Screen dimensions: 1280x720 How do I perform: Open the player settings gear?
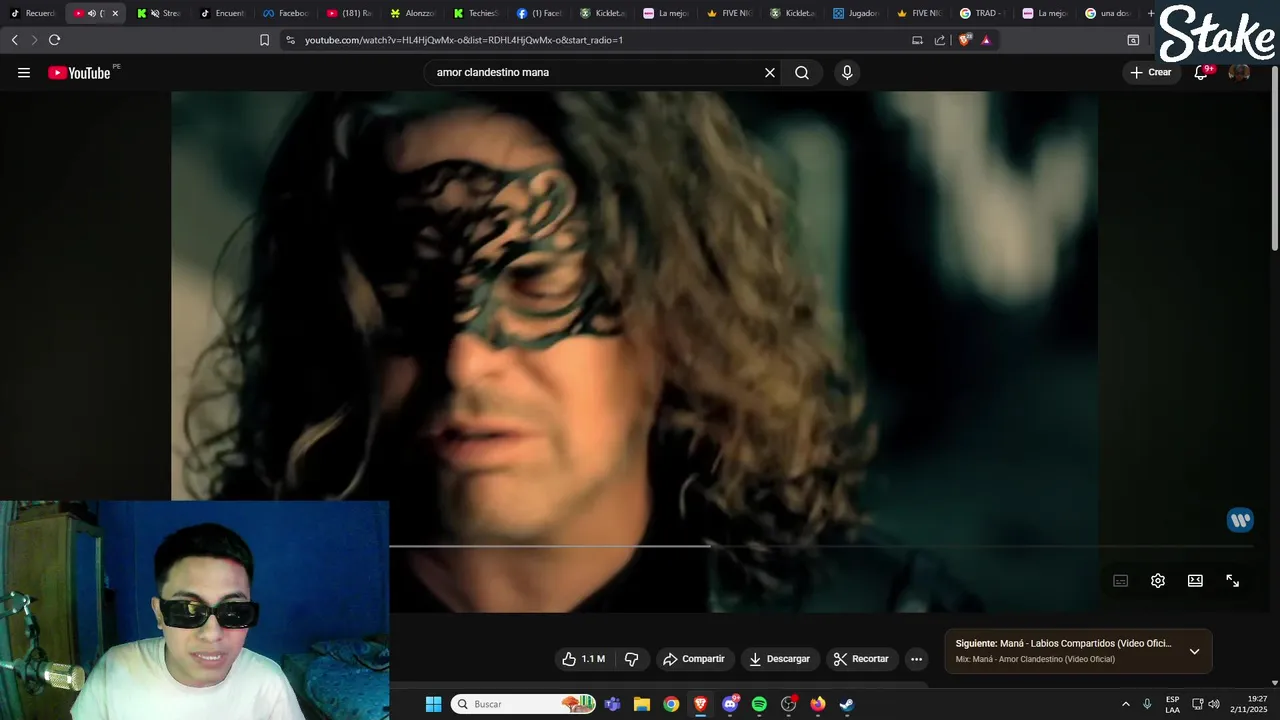coord(1158,581)
